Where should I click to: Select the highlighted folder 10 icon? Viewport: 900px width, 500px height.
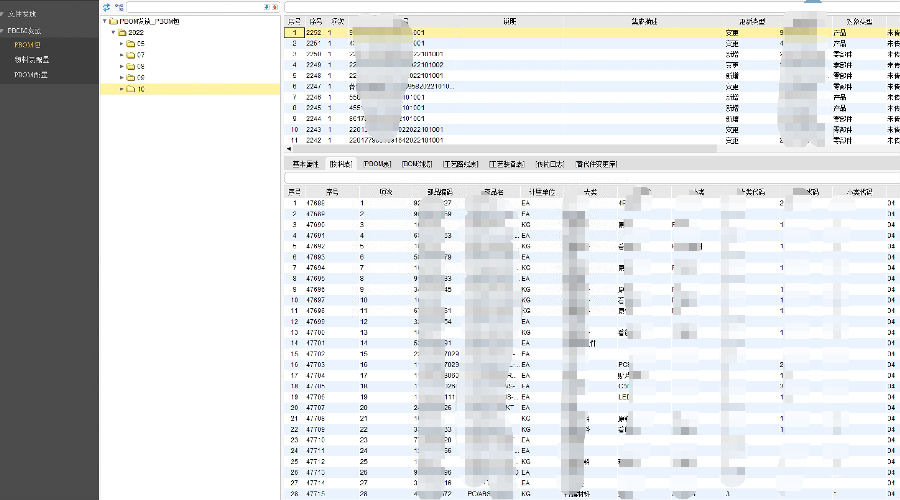tap(129, 89)
